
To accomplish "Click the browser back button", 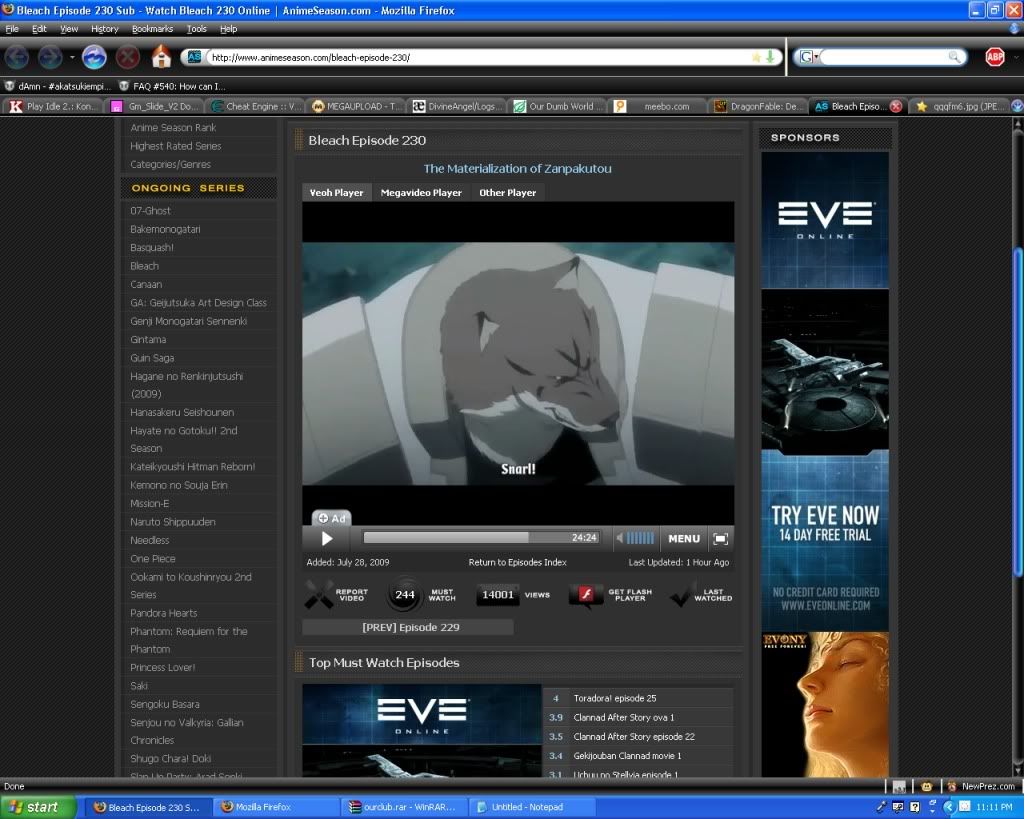I will coord(17,57).
